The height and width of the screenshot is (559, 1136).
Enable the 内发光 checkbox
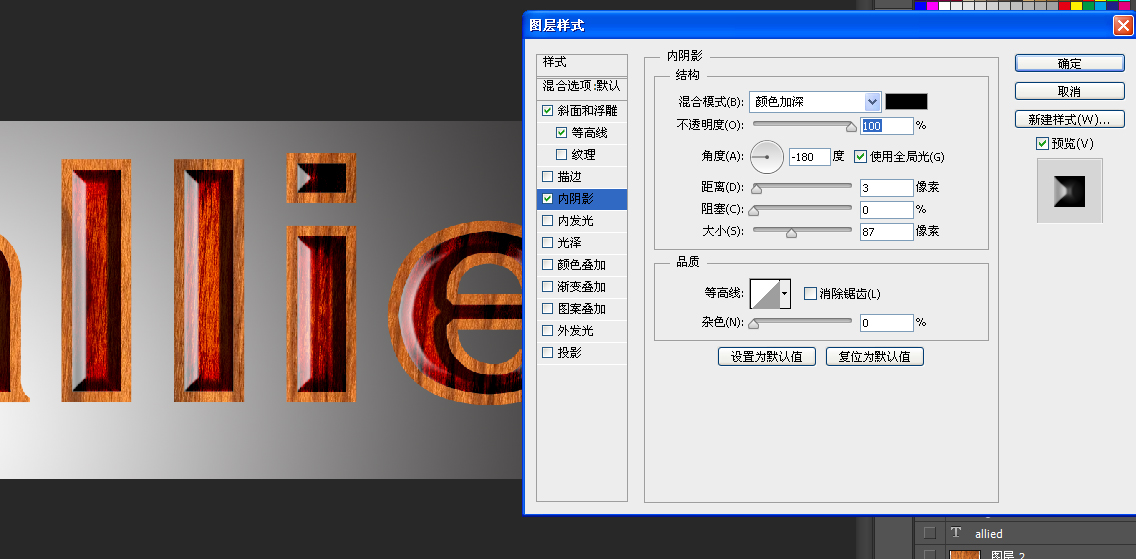[x=548, y=220]
